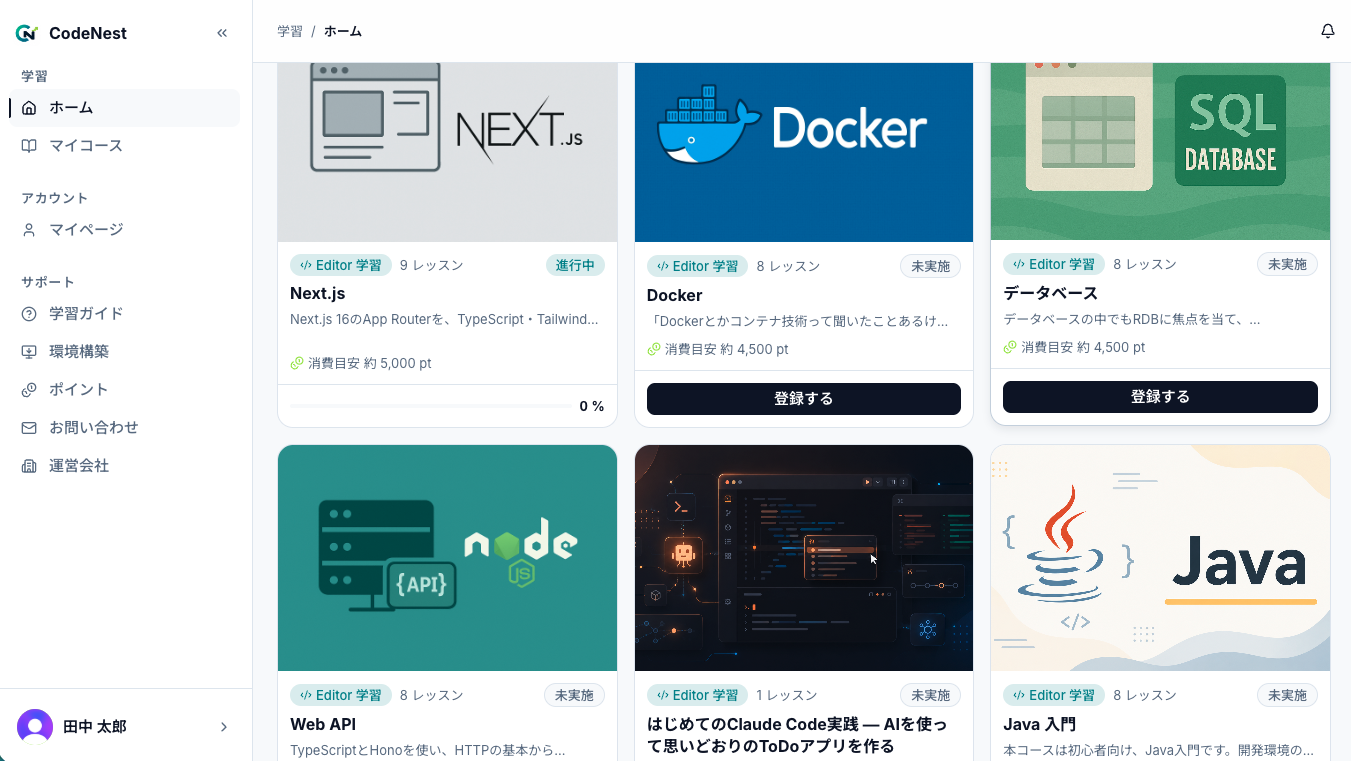Click the 学習ガイド question-mark icon

coord(29,314)
